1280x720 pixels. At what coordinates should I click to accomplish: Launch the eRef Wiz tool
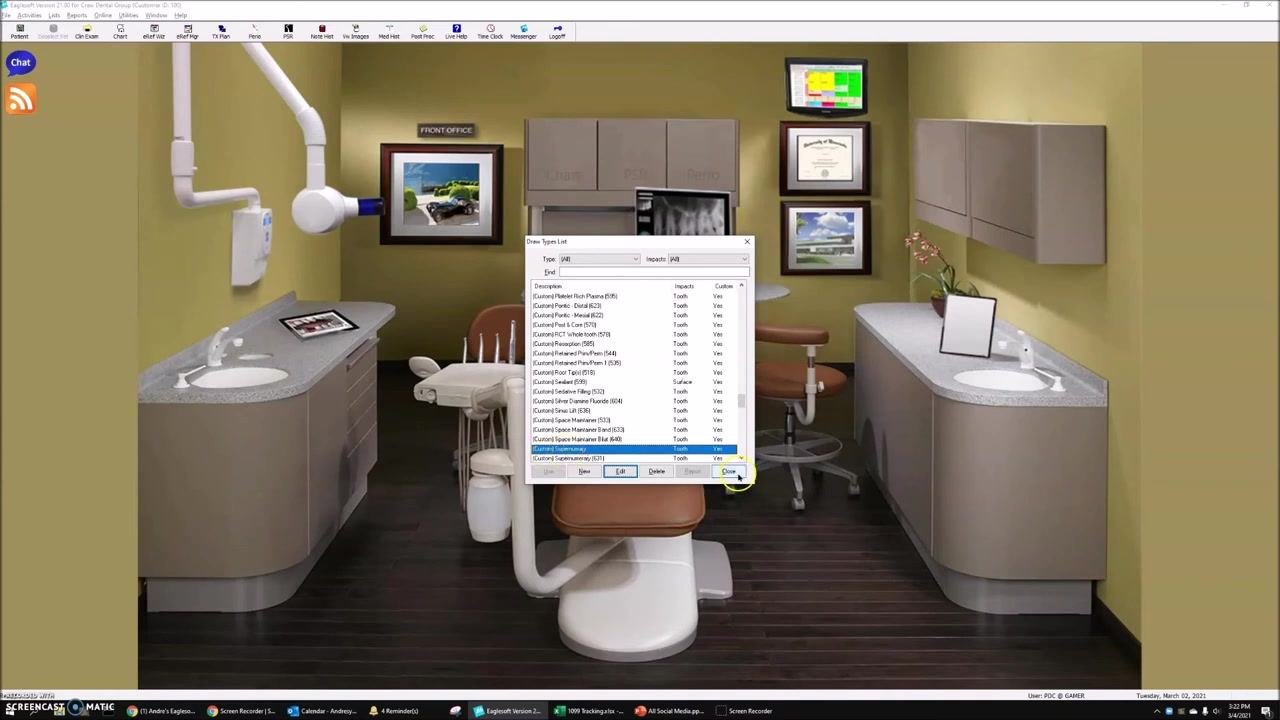point(154,31)
